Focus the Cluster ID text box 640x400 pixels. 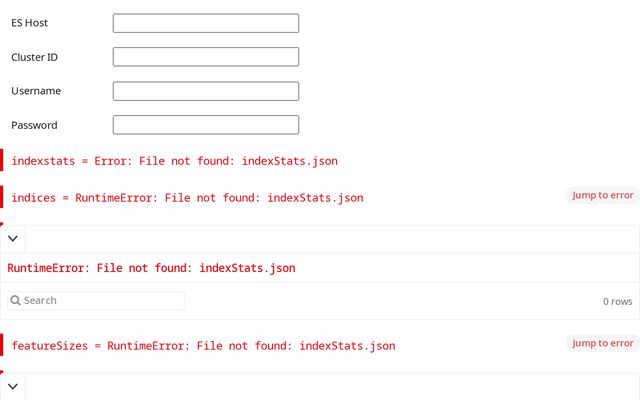(x=205, y=57)
